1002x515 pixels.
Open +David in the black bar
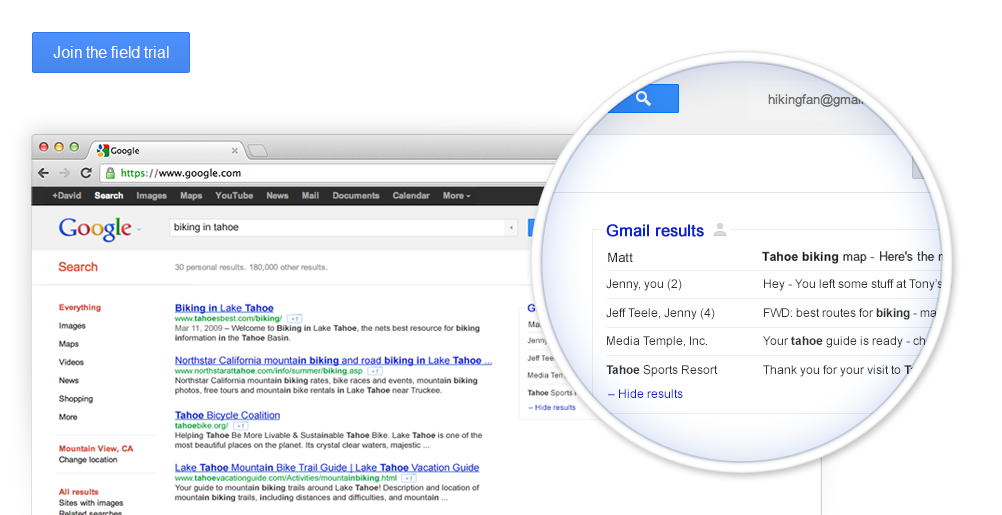coord(66,196)
